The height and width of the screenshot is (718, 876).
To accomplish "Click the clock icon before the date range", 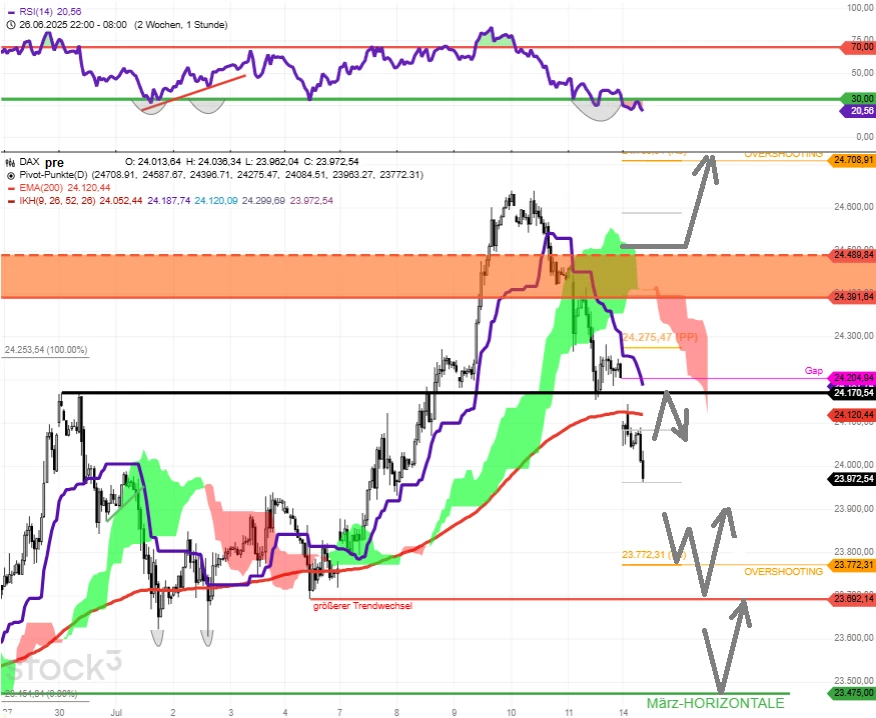I will pos(10,25).
